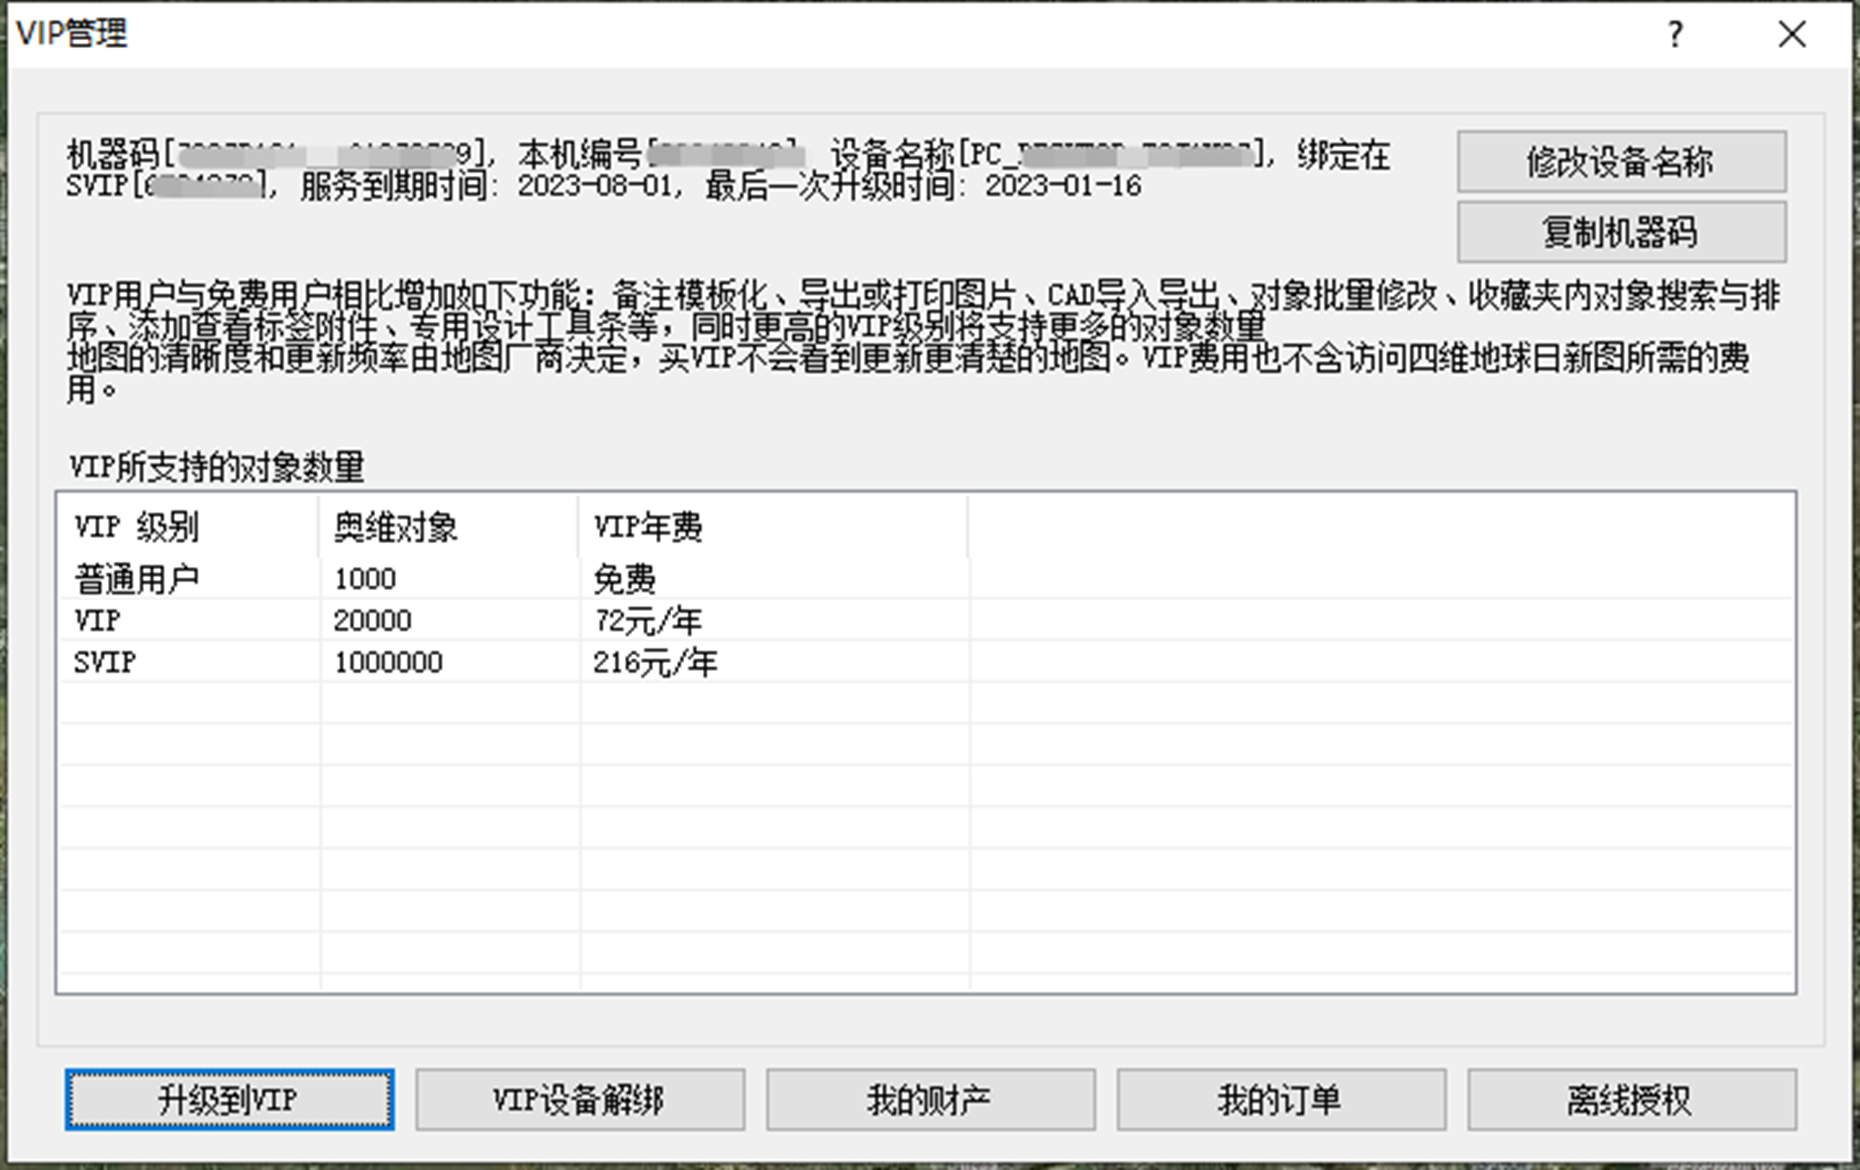Open 我的订单 order list
The image size is (1860, 1170).
coord(1279,1099)
